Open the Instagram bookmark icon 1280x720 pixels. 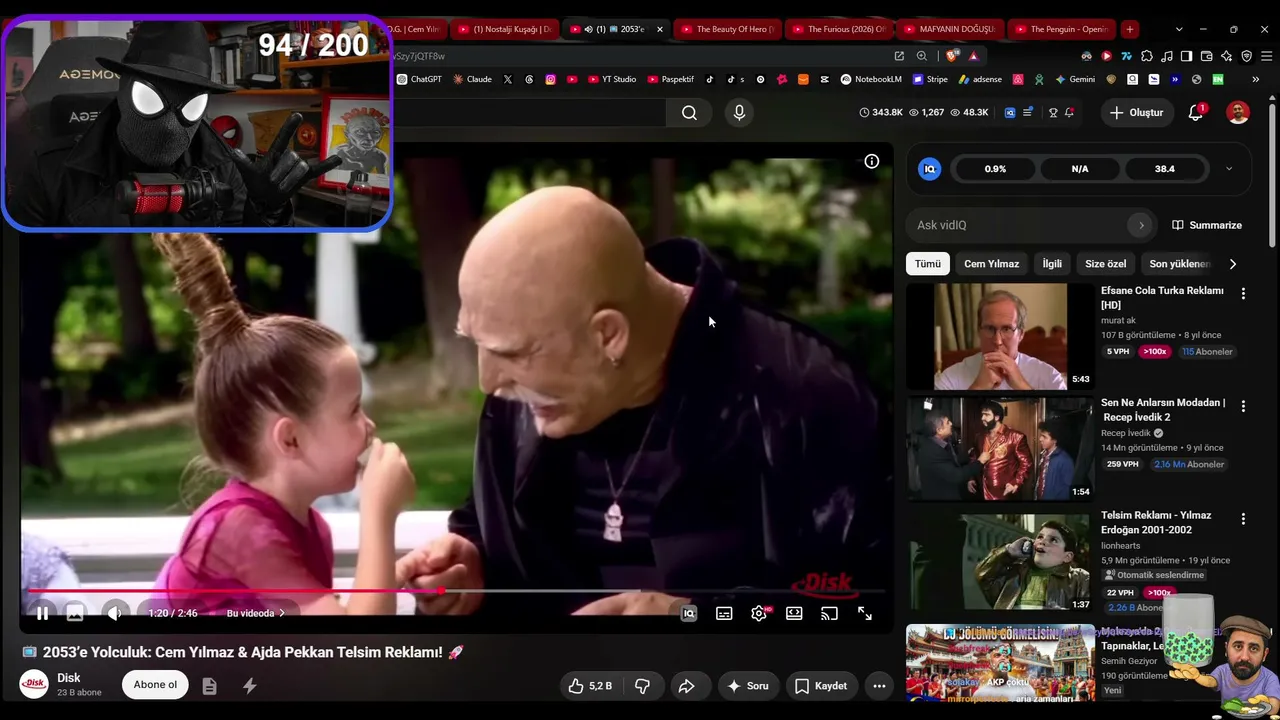(550, 79)
